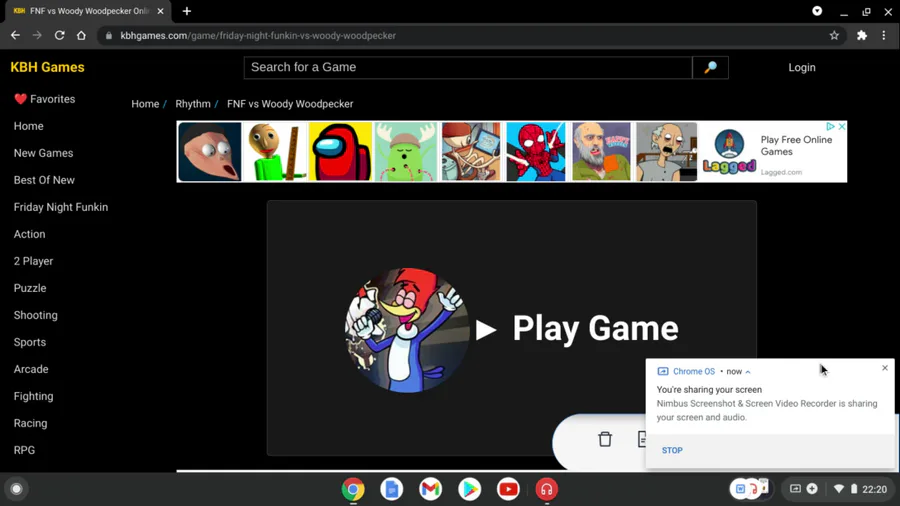
Task: Open Play Store from the shelf
Action: (470, 489)
